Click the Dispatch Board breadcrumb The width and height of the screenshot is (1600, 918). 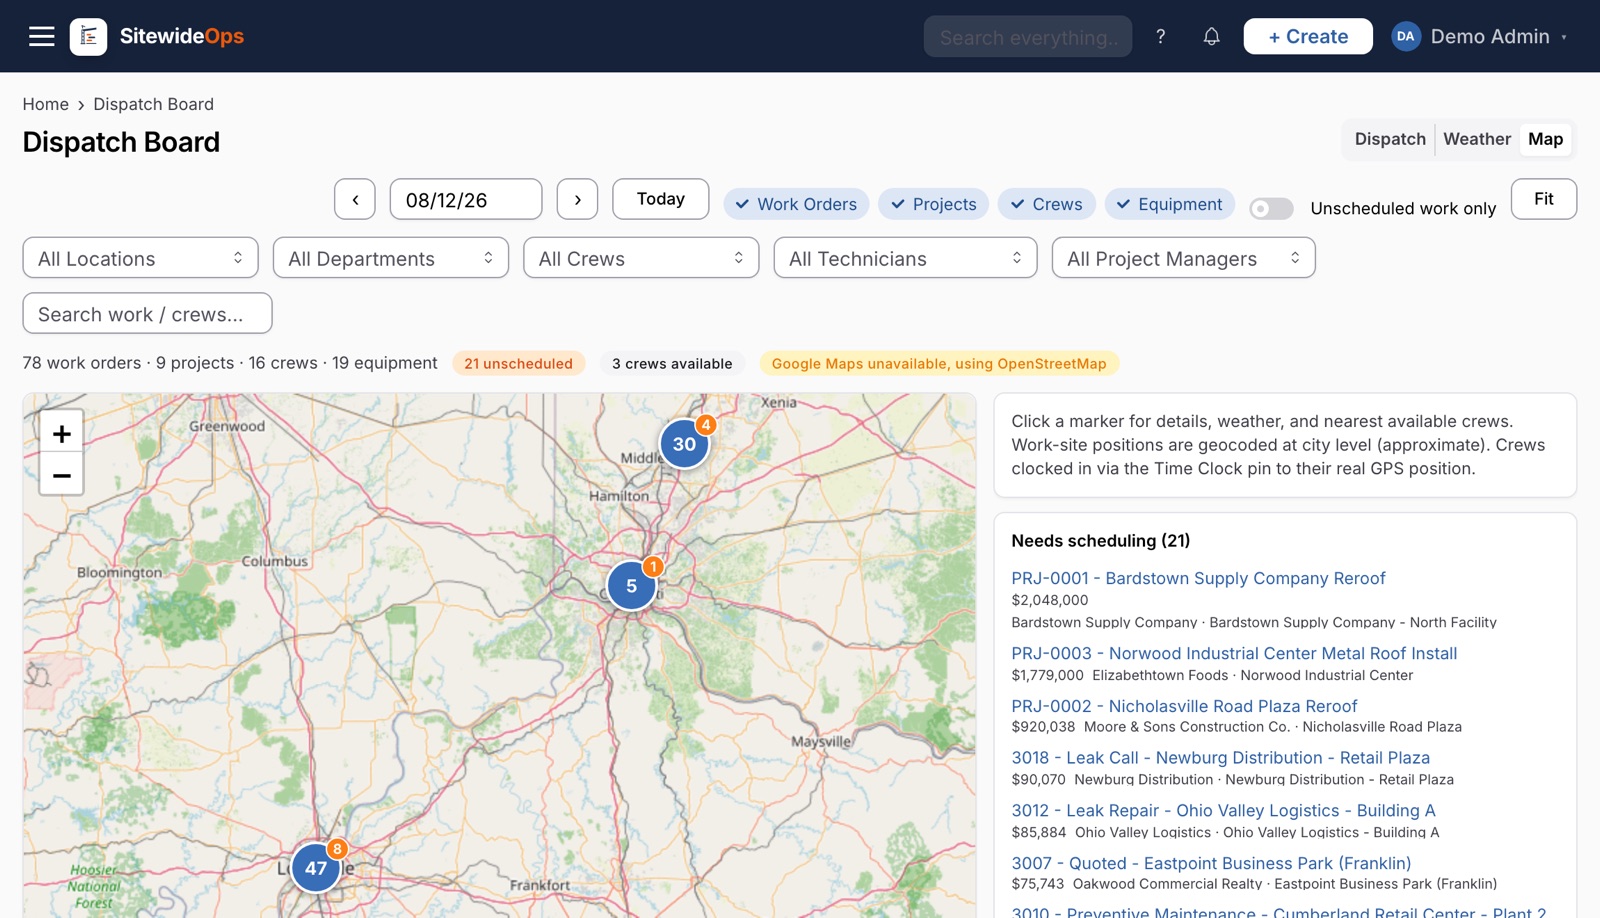(x=153, y=104)
